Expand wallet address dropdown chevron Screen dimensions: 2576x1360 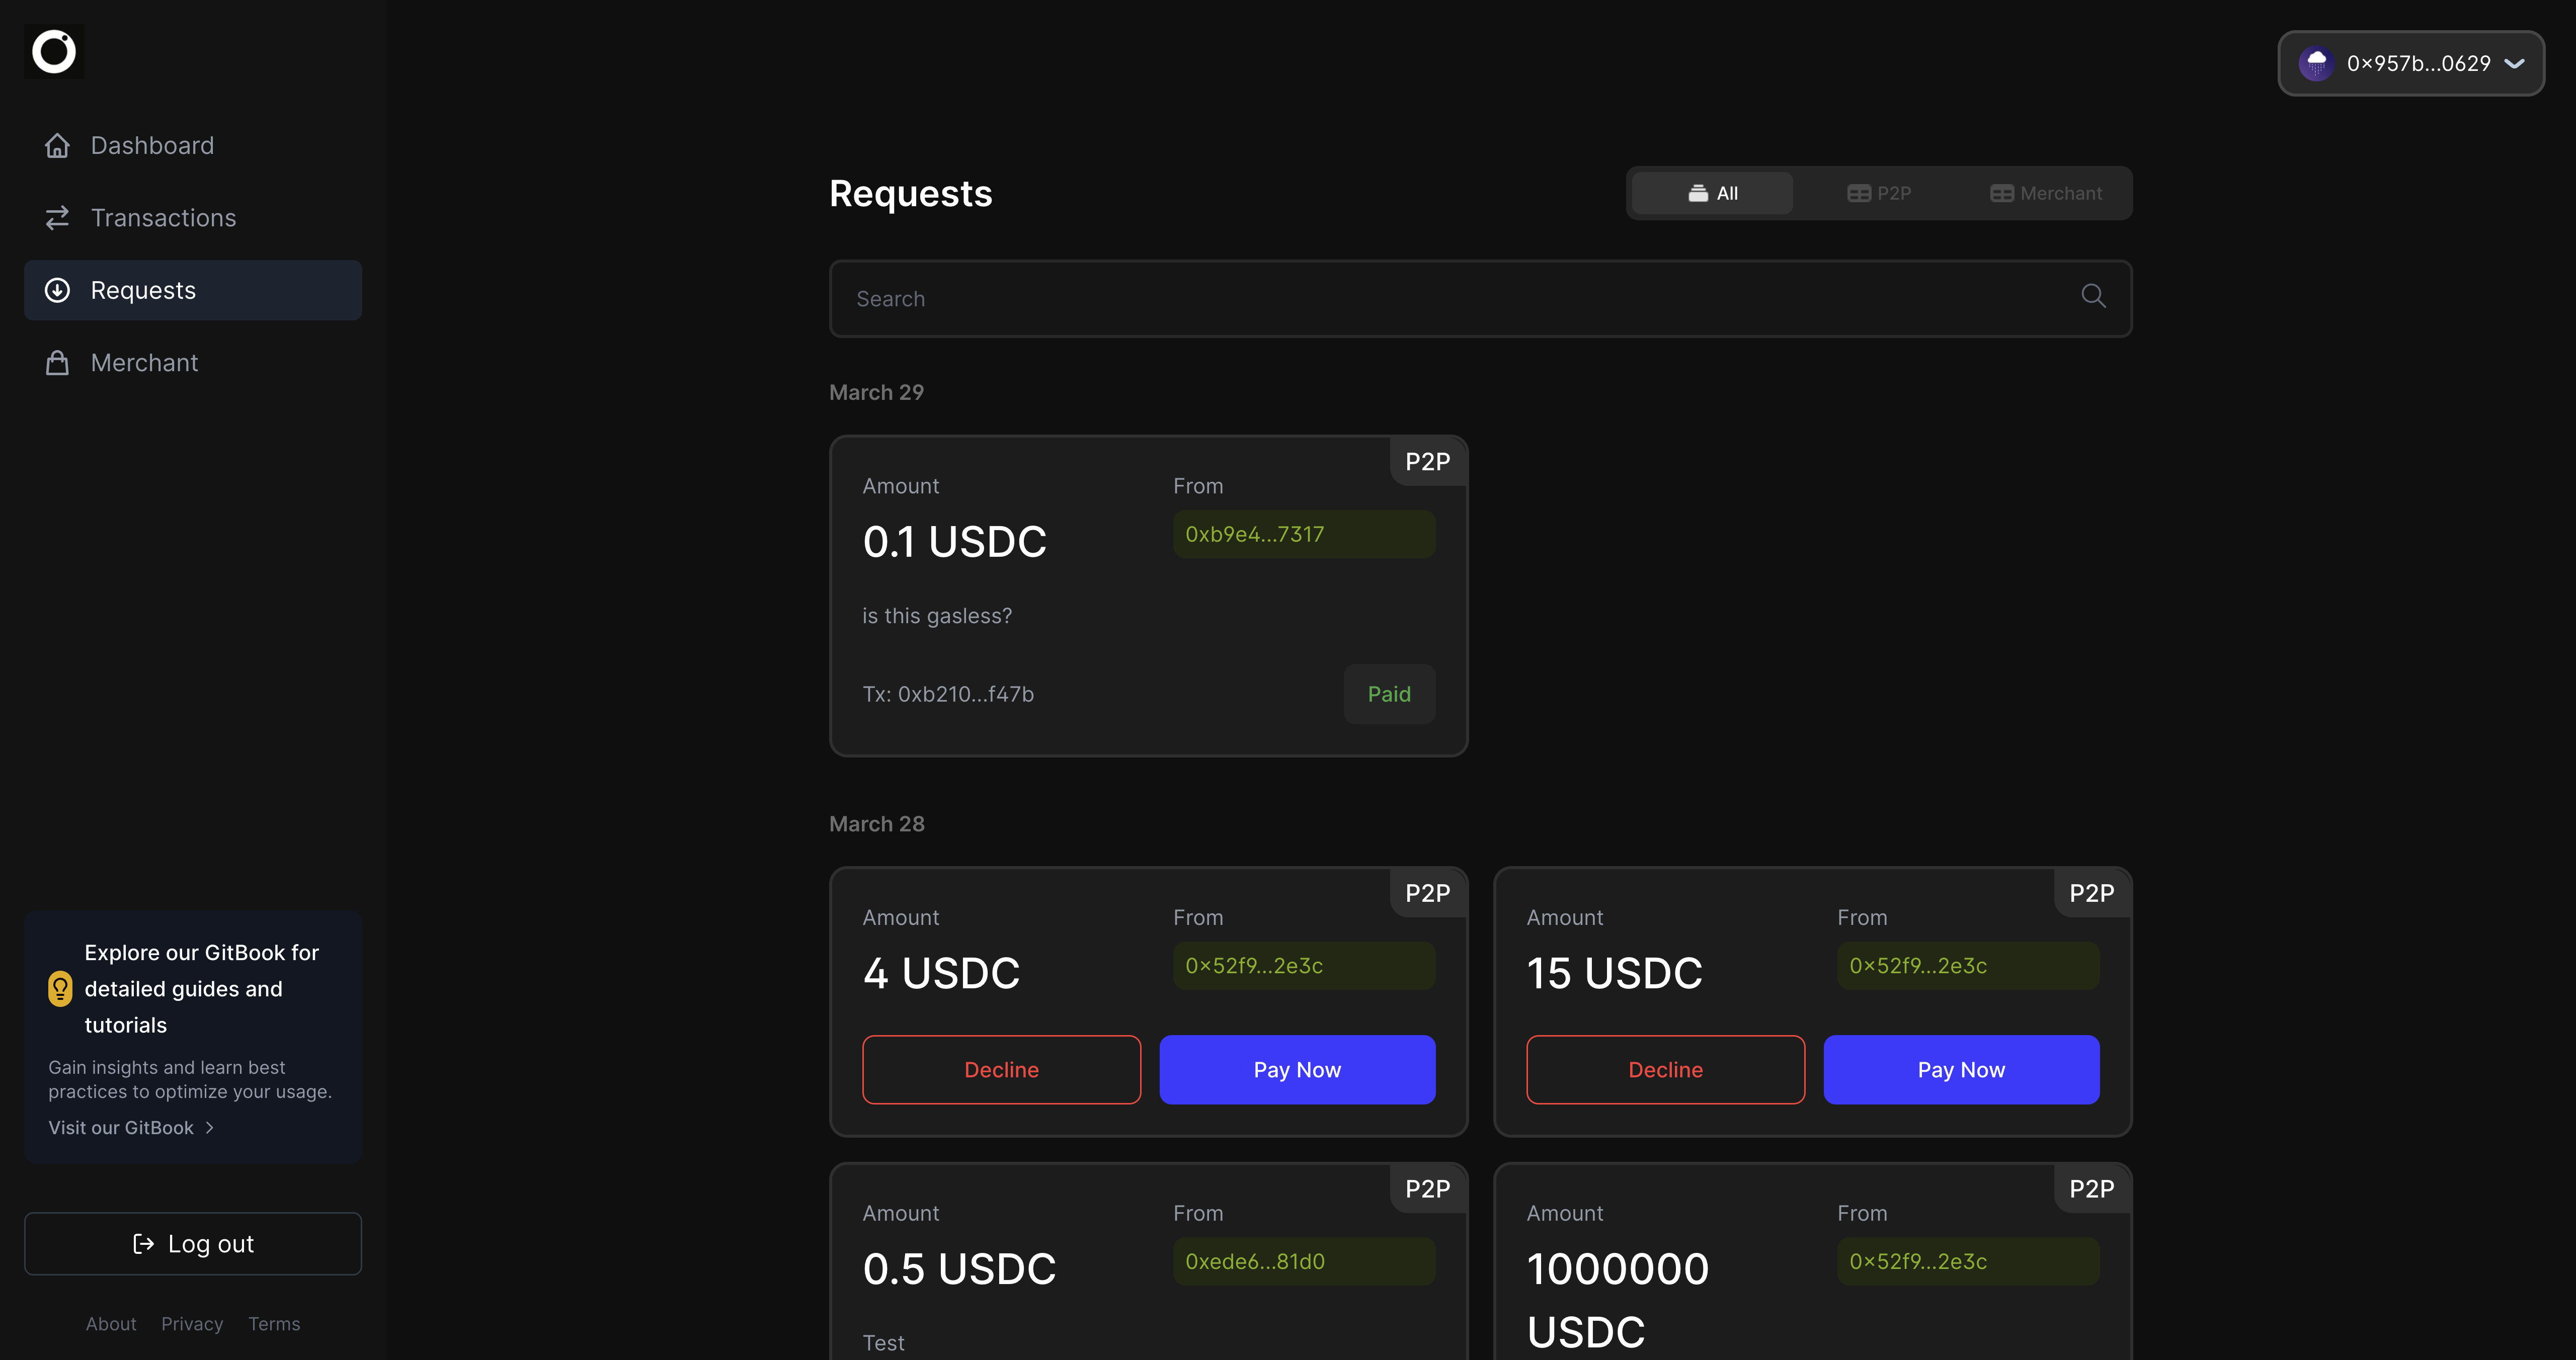pyautogui.click(x=2514, y=64)
